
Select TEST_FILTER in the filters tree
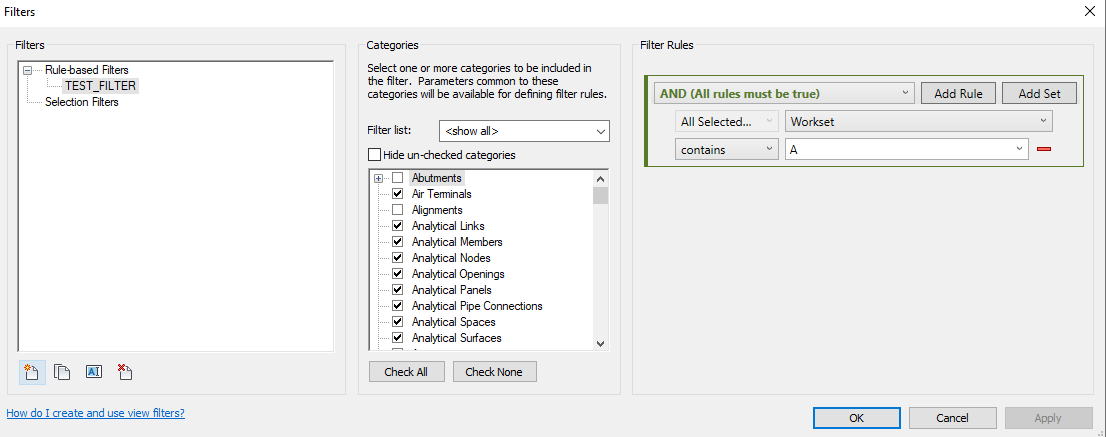(100, 86)
